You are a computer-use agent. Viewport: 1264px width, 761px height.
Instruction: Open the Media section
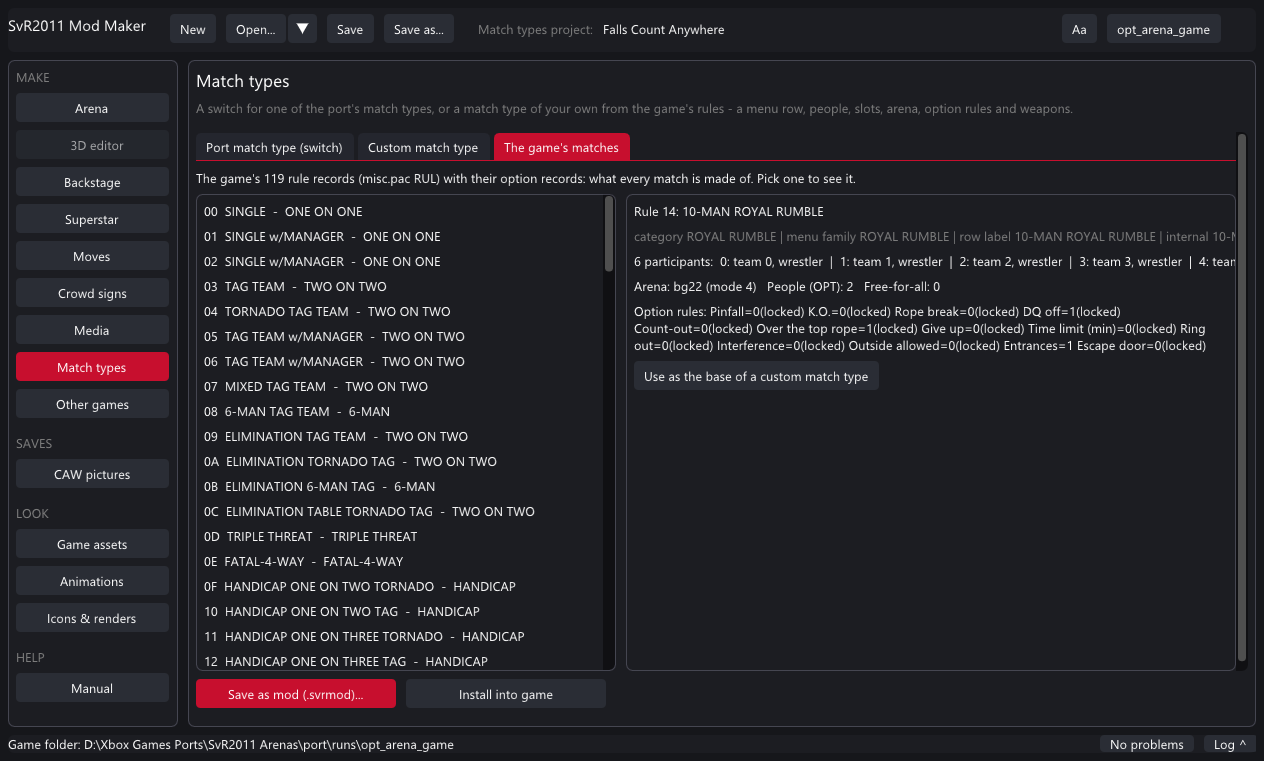(92, 330)
